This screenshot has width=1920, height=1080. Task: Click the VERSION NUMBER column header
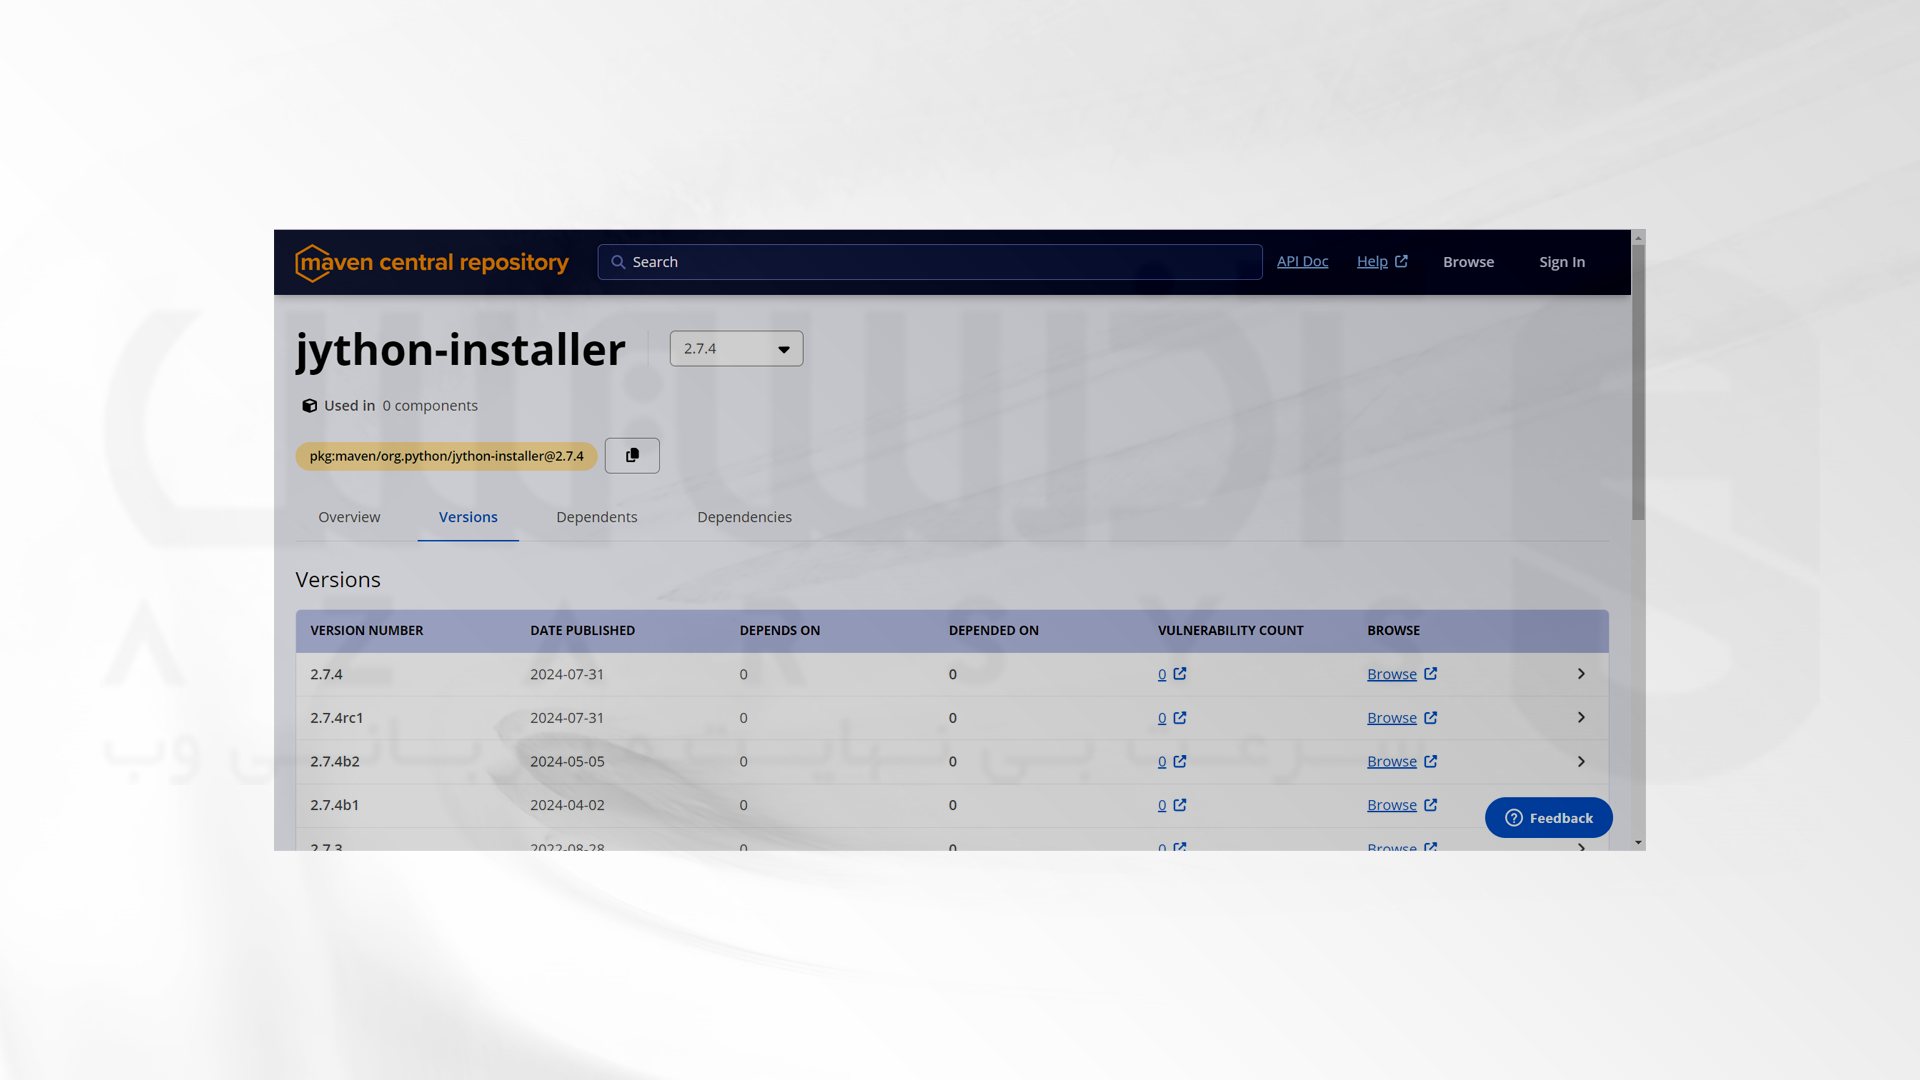(x=366, y=631)
